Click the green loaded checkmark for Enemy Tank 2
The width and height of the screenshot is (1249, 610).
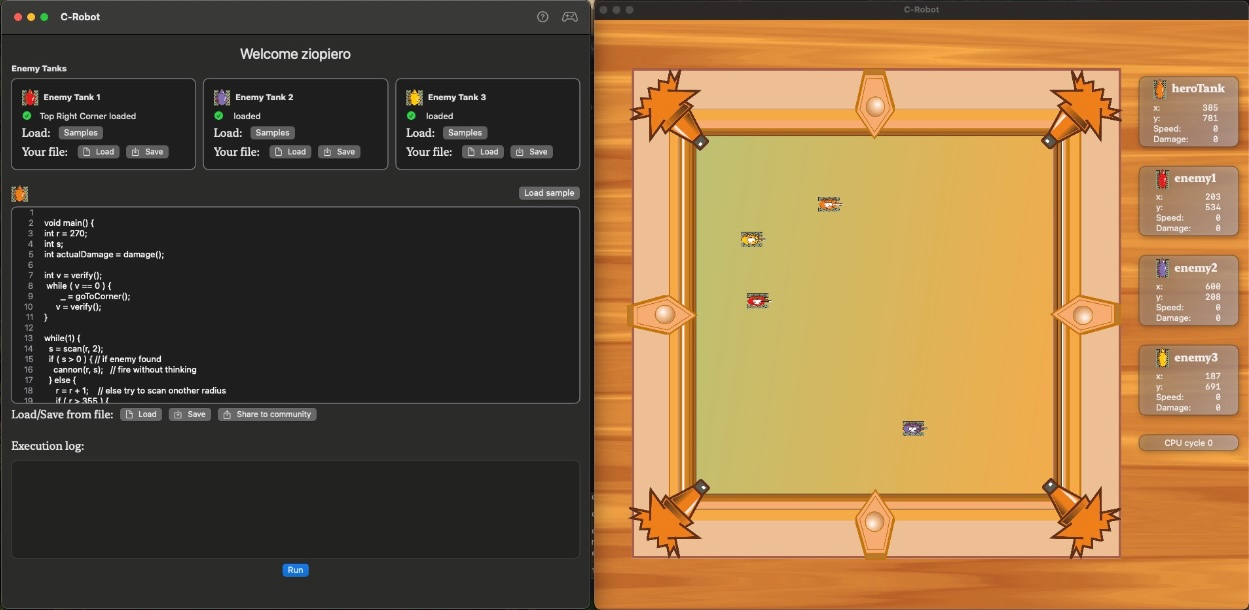[219, 116]
